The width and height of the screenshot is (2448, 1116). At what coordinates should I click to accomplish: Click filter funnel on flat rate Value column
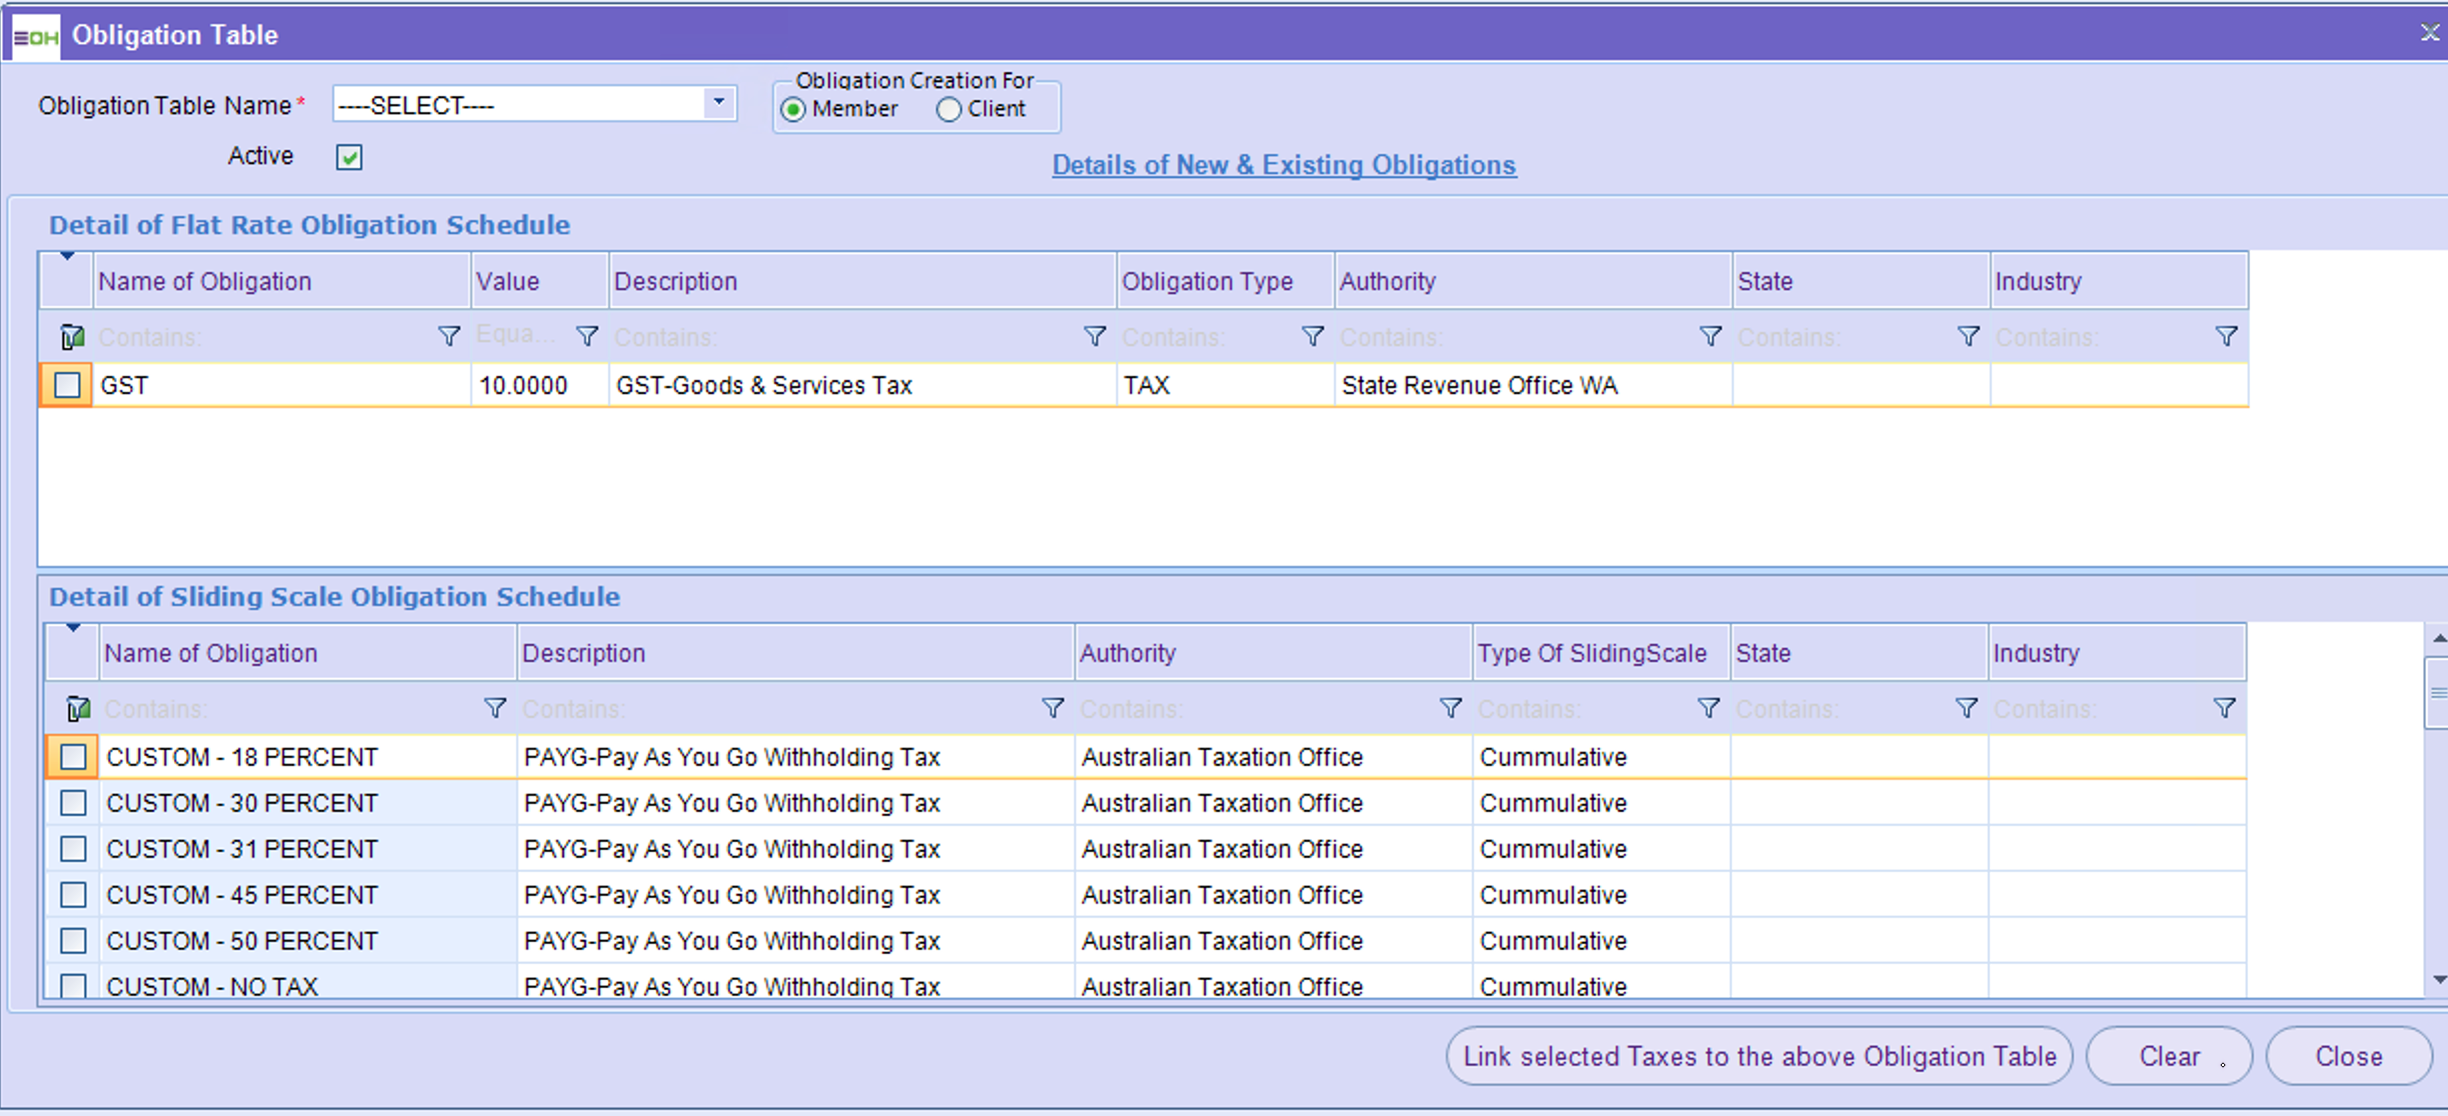[587, 336]
